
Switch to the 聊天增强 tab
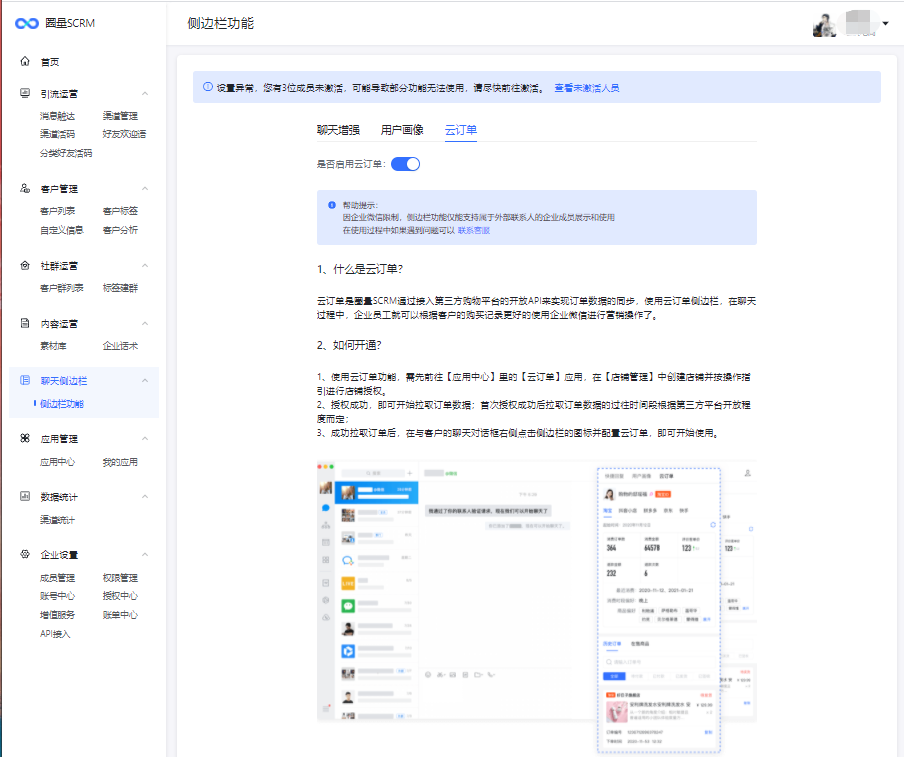coord(338,130)
